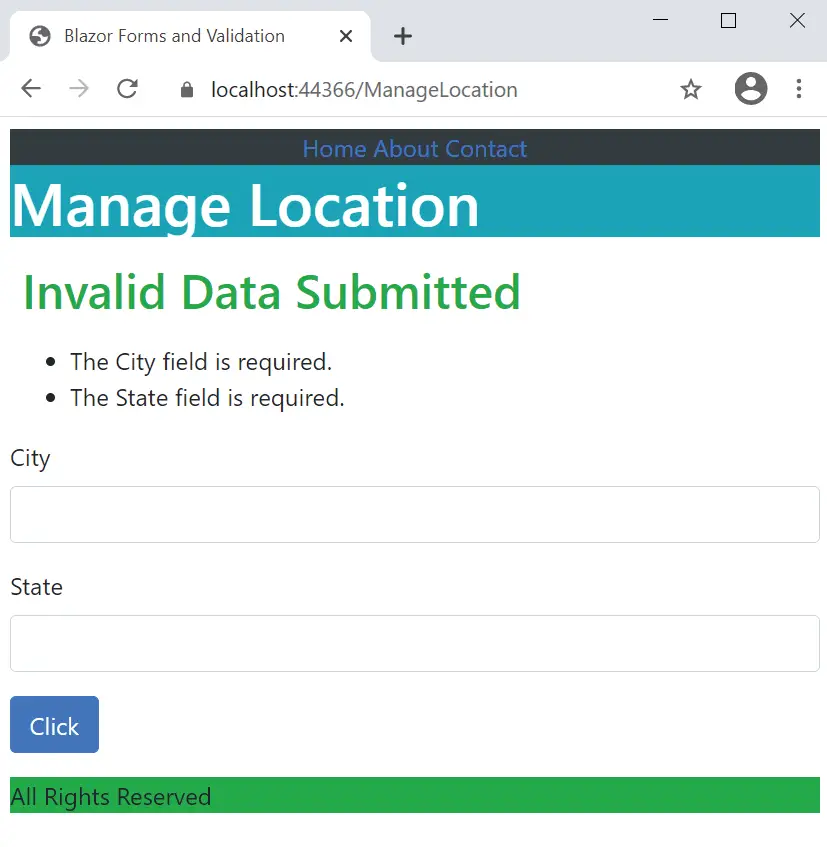This screenshot has height=847, width=827.
Task: Click the globe favicon on the tab
Action: (38, 35)
